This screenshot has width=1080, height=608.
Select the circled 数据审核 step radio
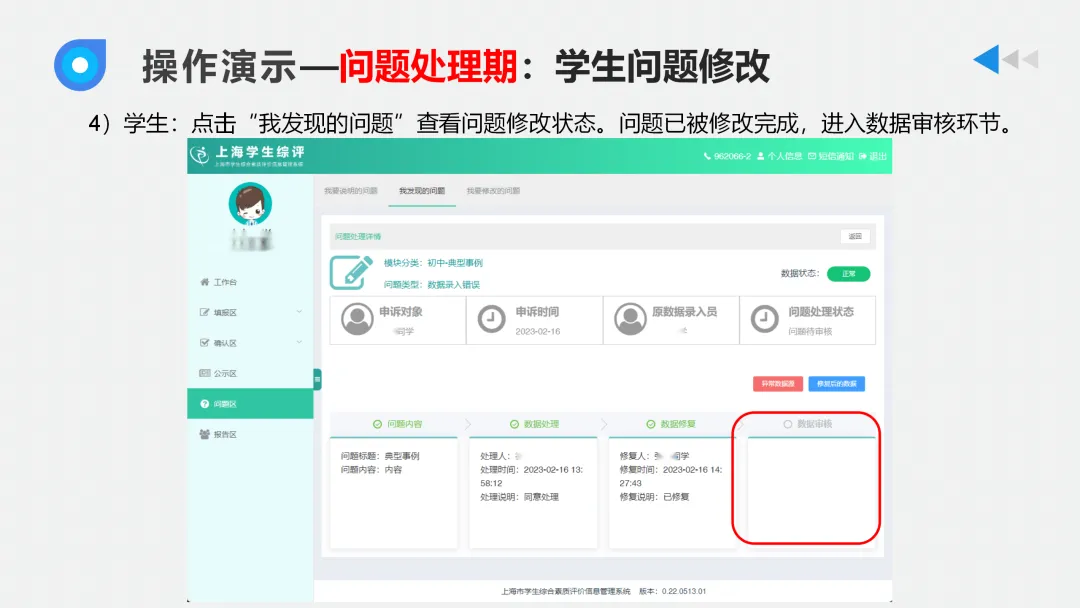point(788,423)
